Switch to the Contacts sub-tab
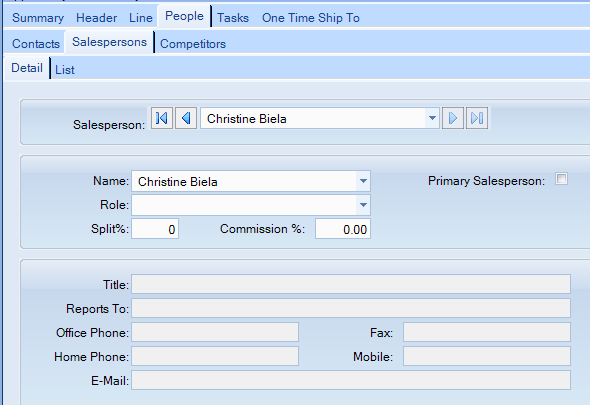Viewport: 590px width, 405px height. 36,44
